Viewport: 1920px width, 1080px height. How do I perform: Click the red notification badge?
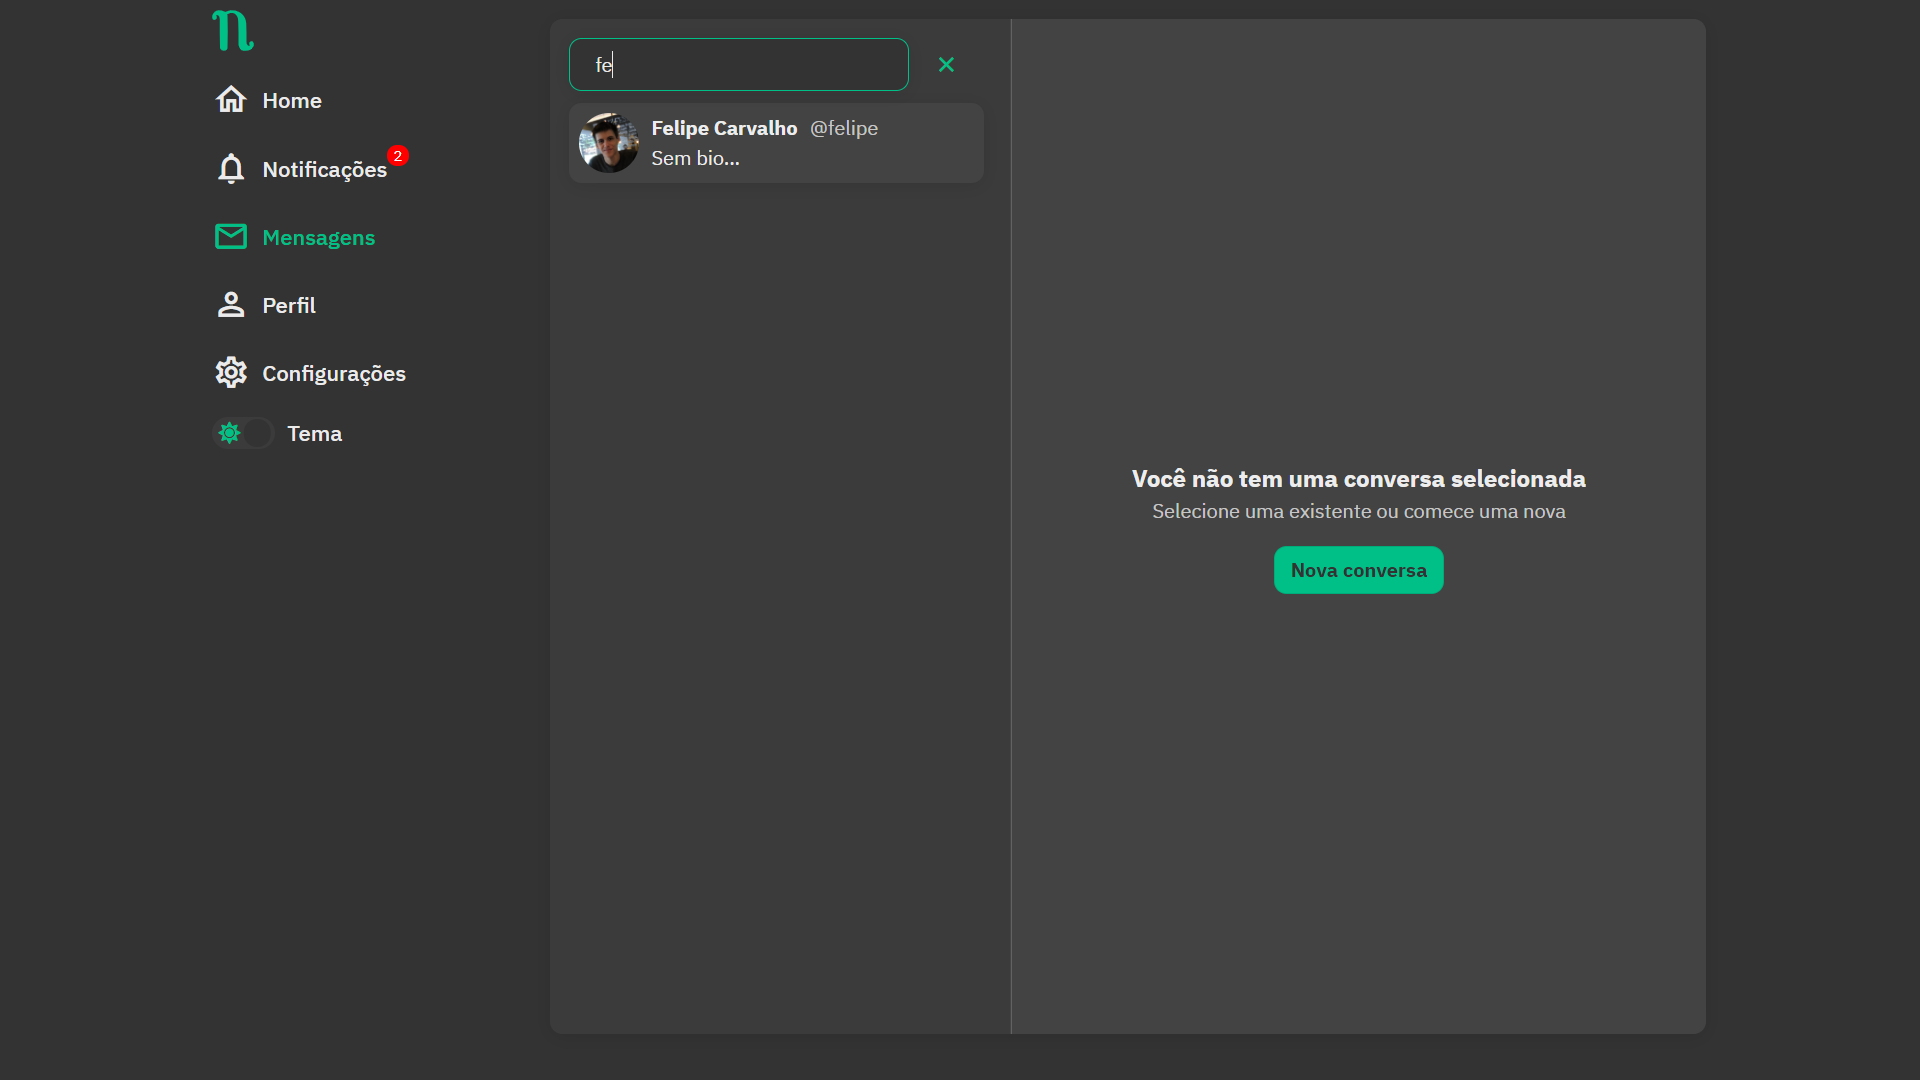pyautogui.click(x=398, y=156)
